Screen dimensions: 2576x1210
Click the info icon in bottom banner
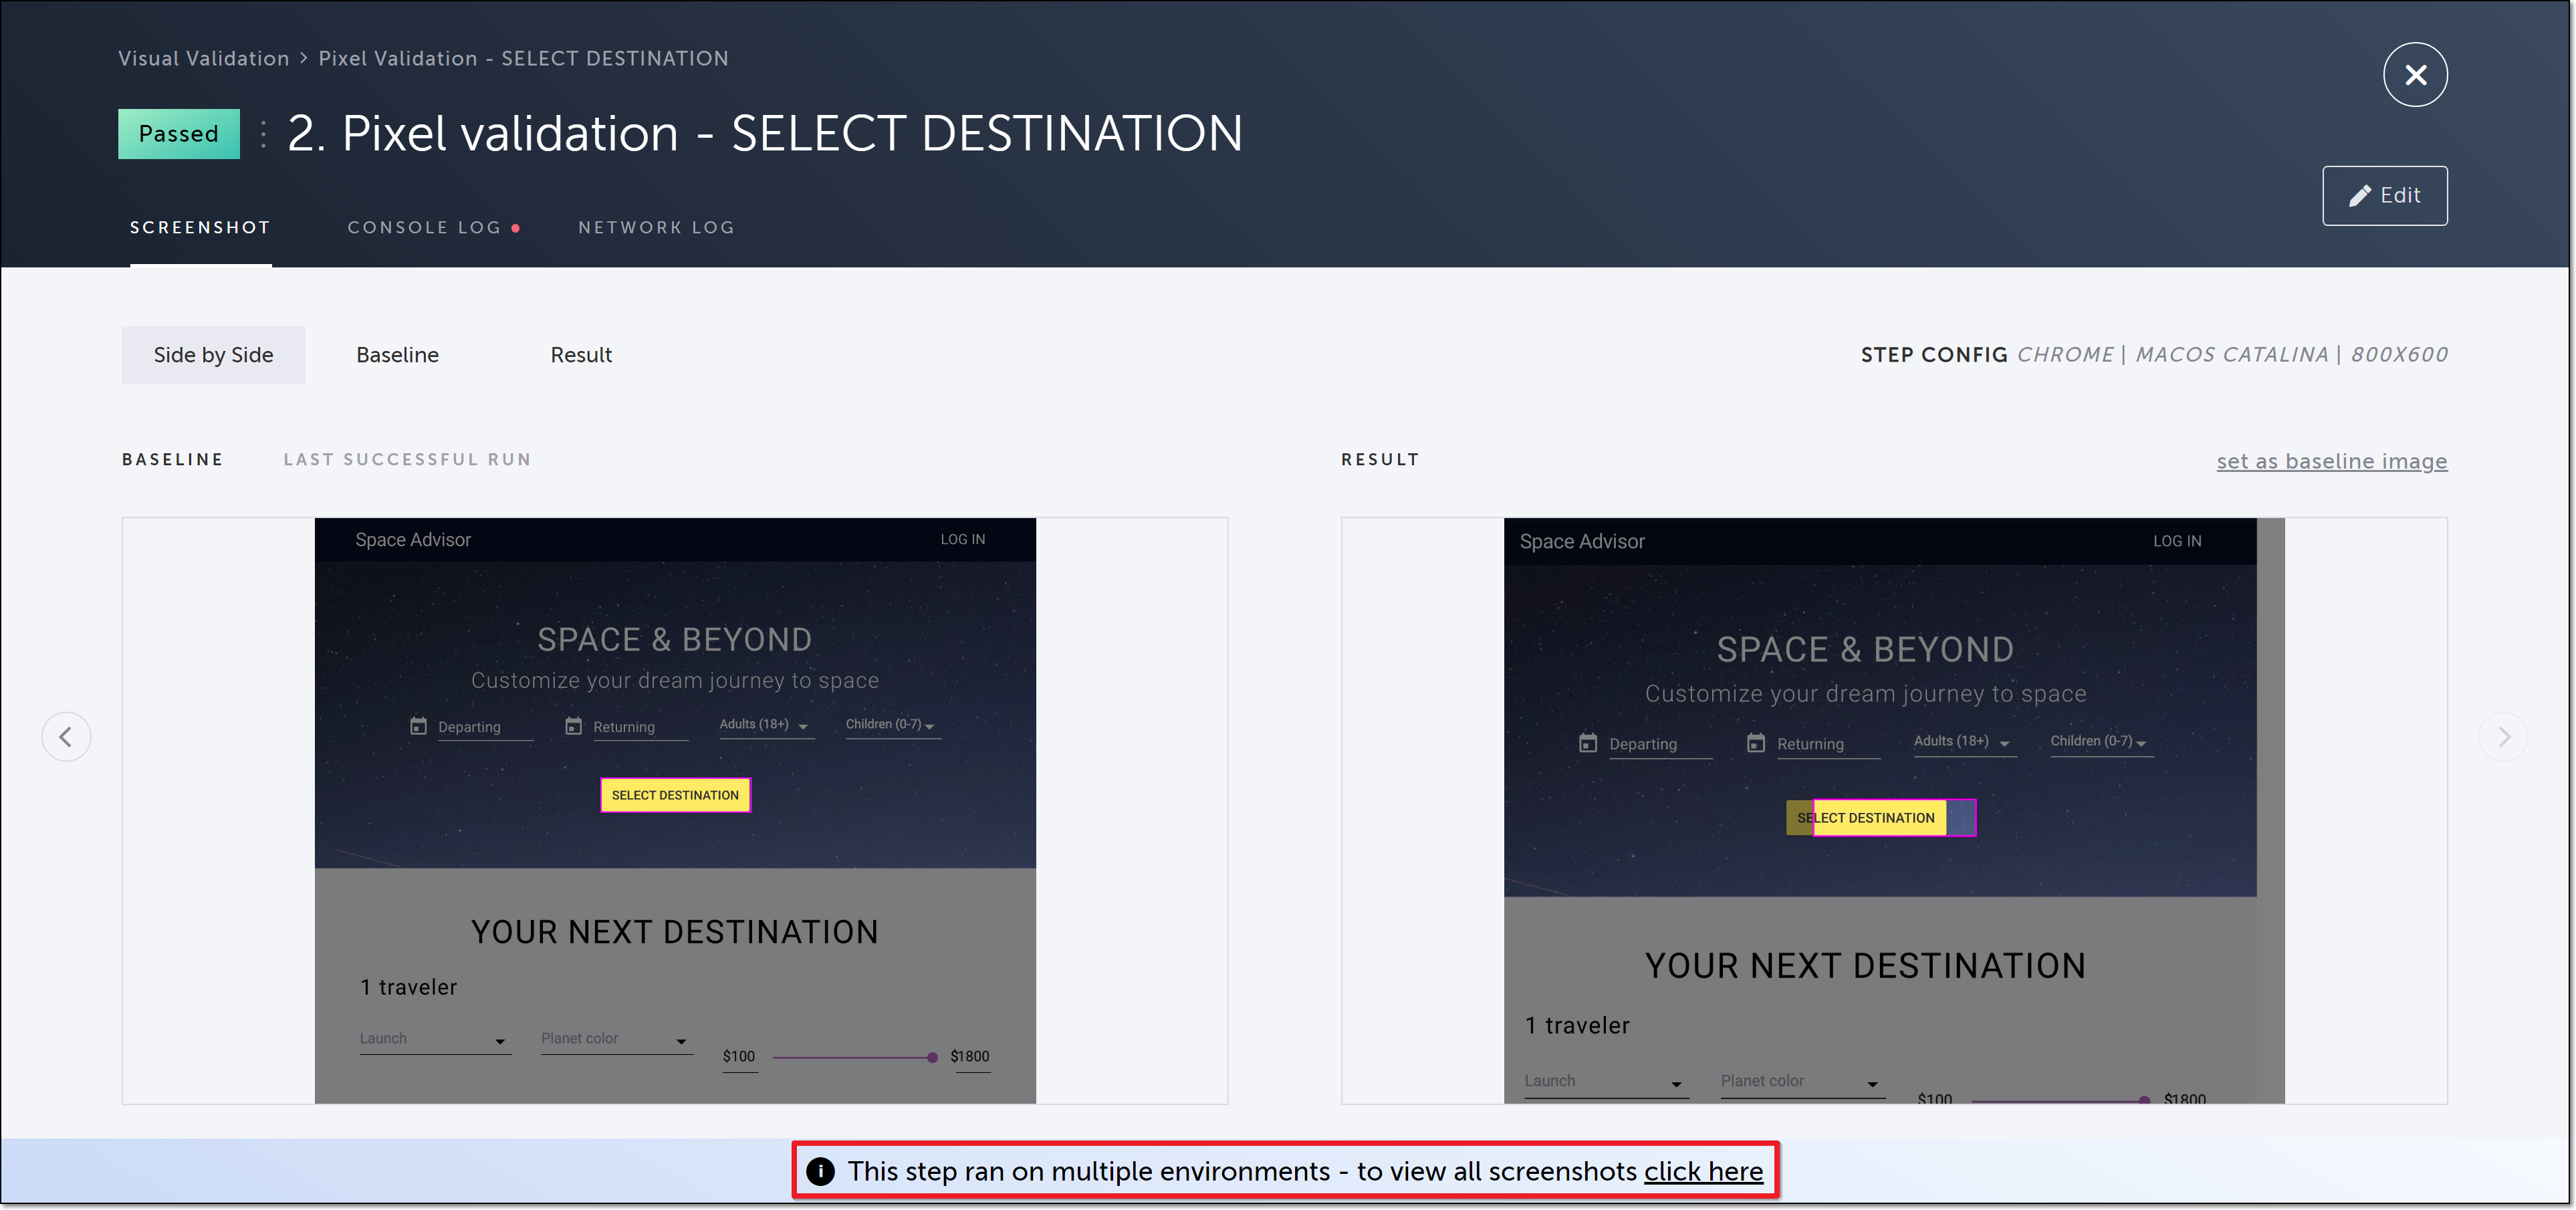click(820, 1171)
